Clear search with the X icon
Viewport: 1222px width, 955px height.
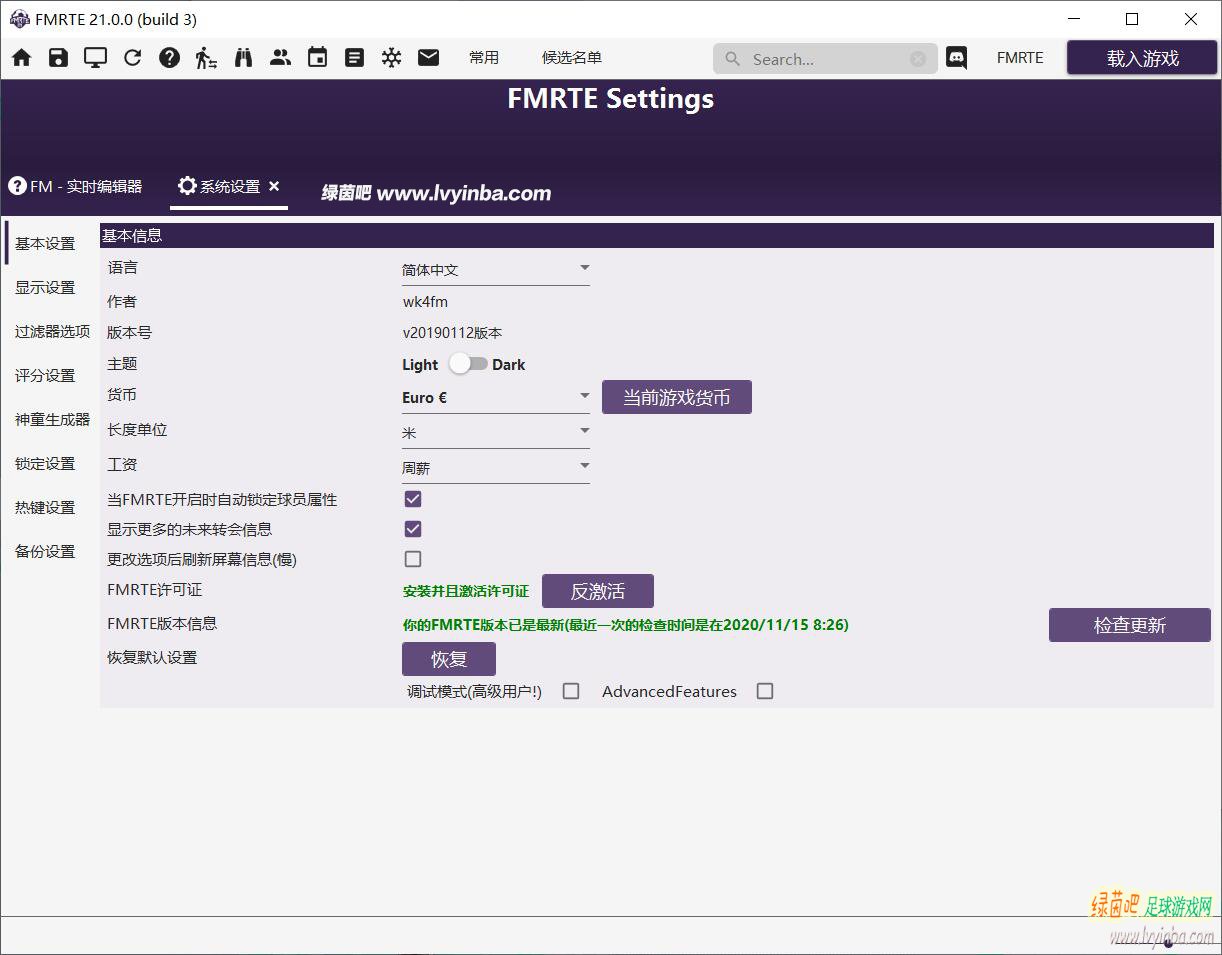pyautogui.click(x=918, y=59)
